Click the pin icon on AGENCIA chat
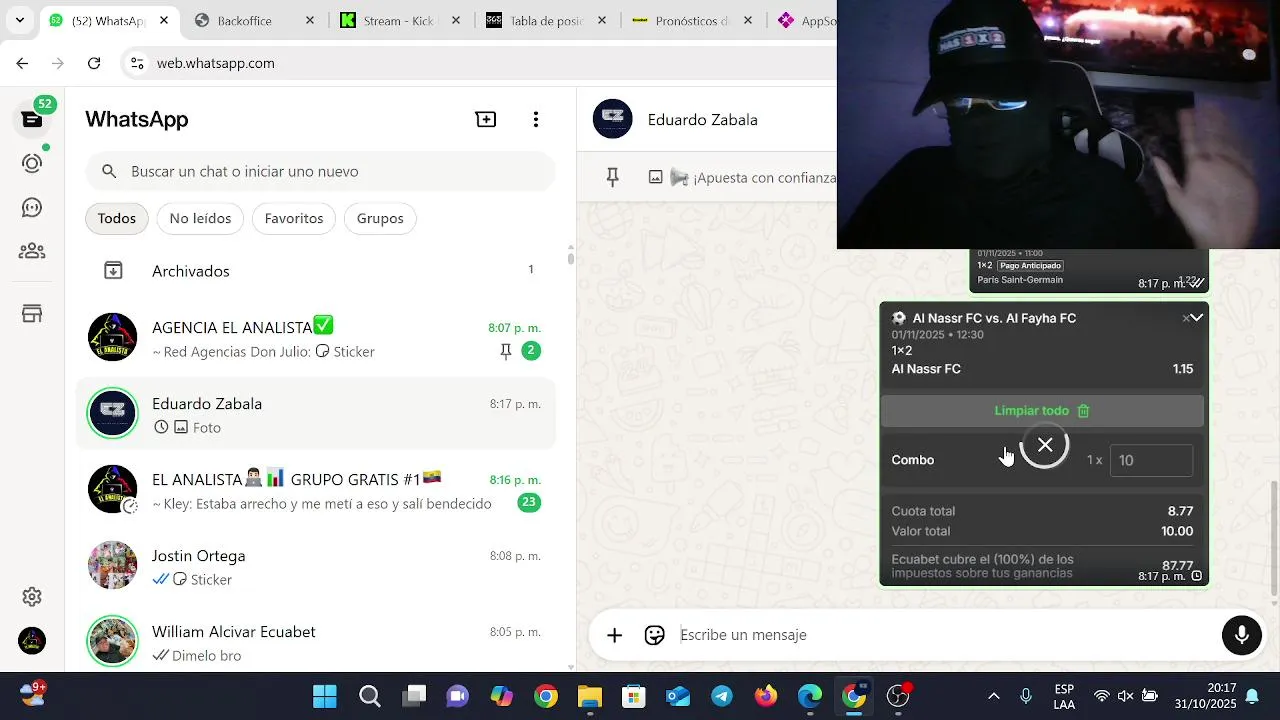Viewport: 1280px width, 720px height. click(506, 351)
